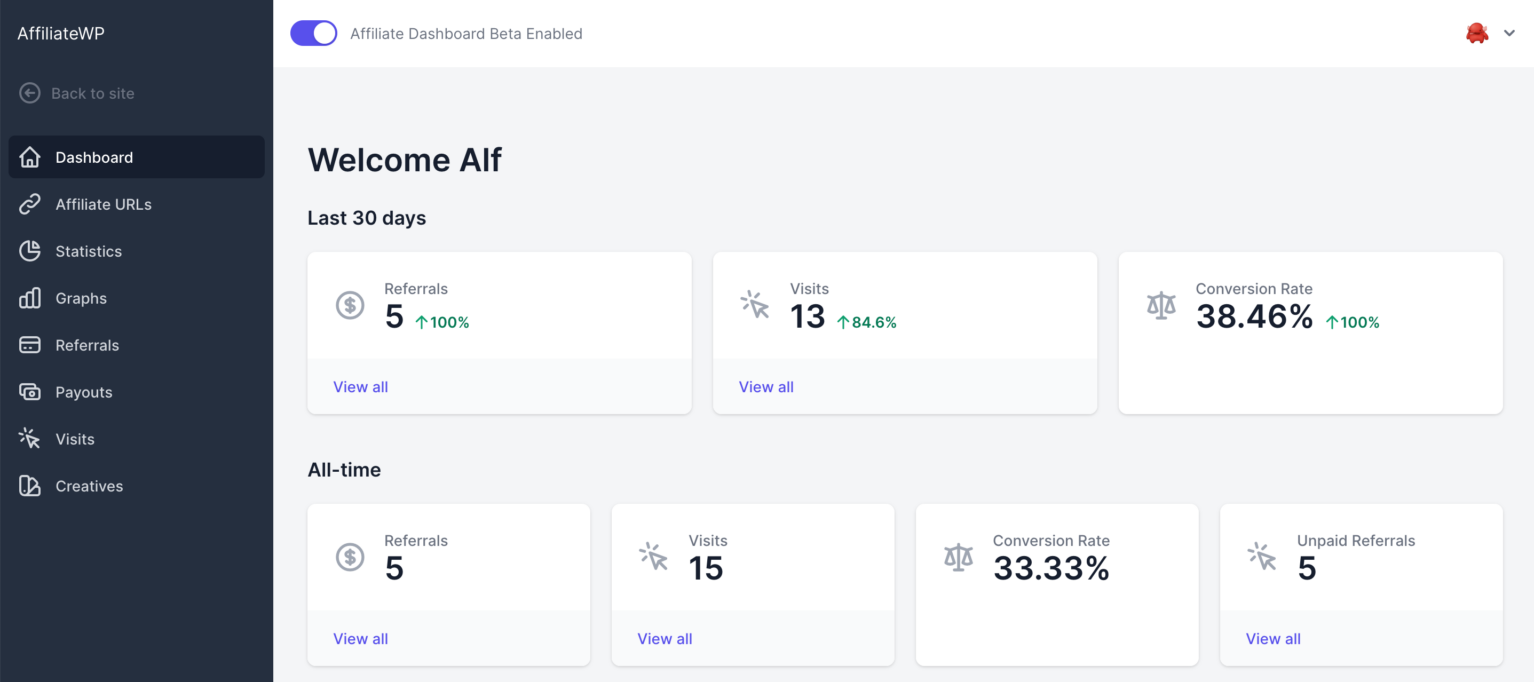Select the Affiliate URLs link icon
This screenshot has width=1534, height=682.
click(x=30, y=204)
